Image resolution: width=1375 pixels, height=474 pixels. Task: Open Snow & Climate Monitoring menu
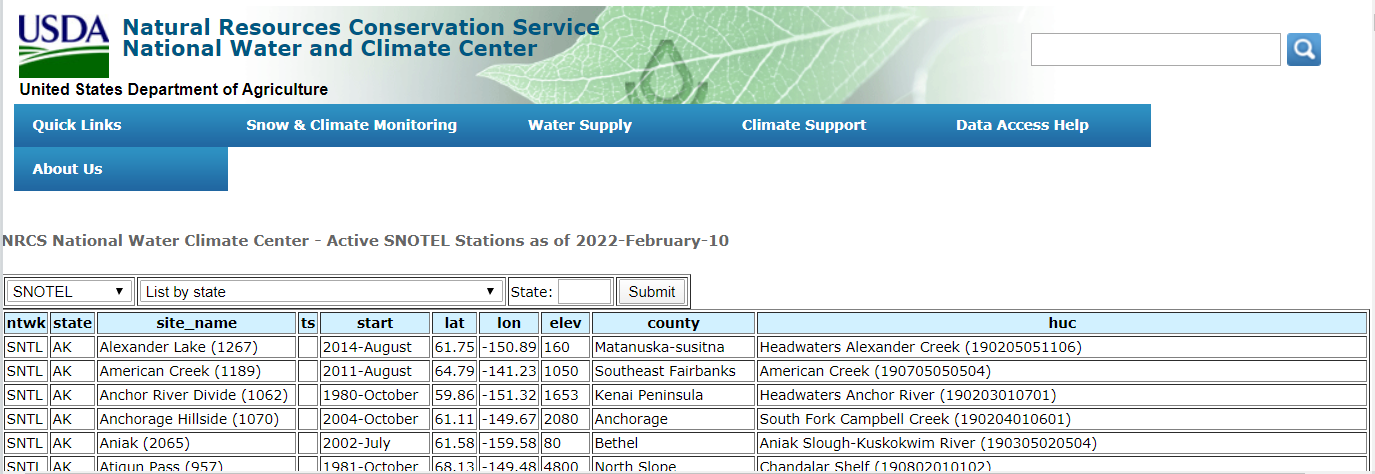tap(351, 125)
